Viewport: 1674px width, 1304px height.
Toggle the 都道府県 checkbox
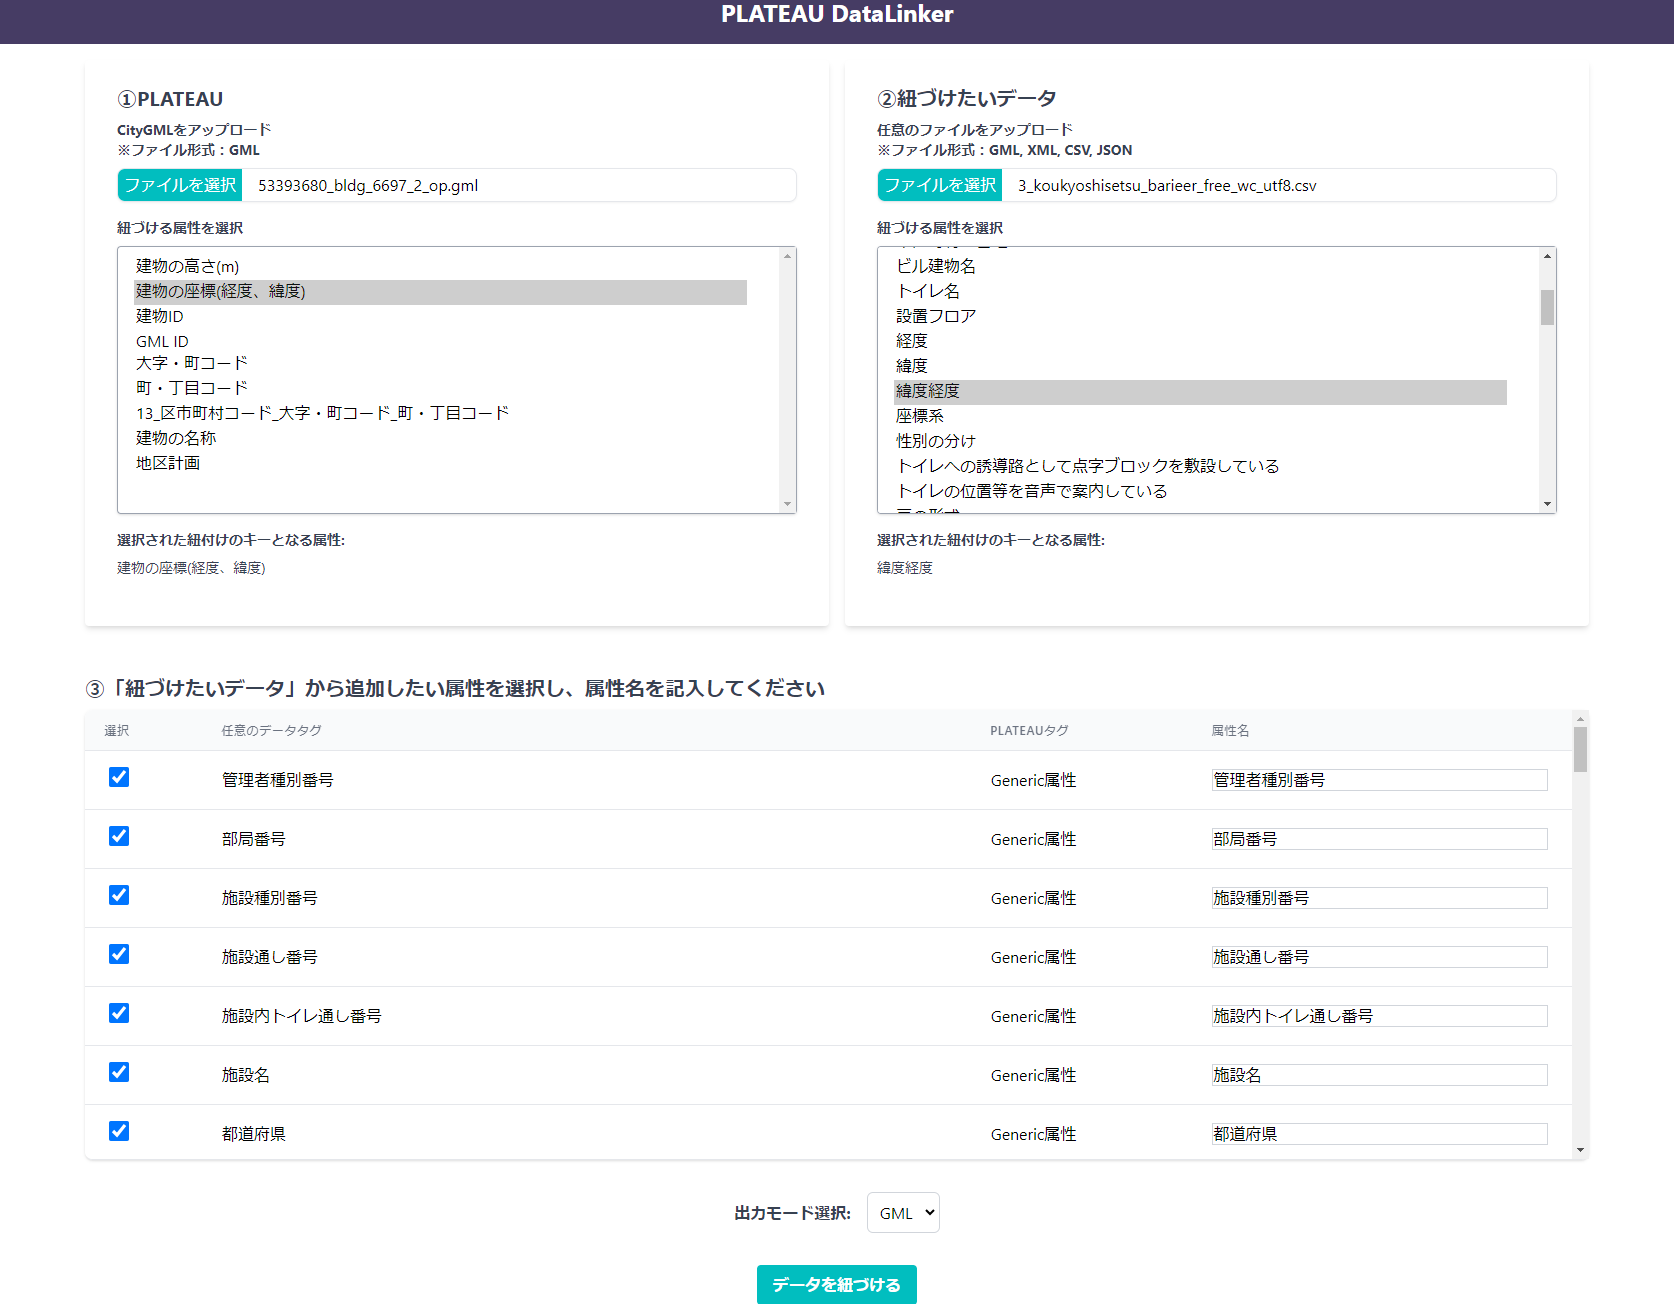coord(119,1131)
